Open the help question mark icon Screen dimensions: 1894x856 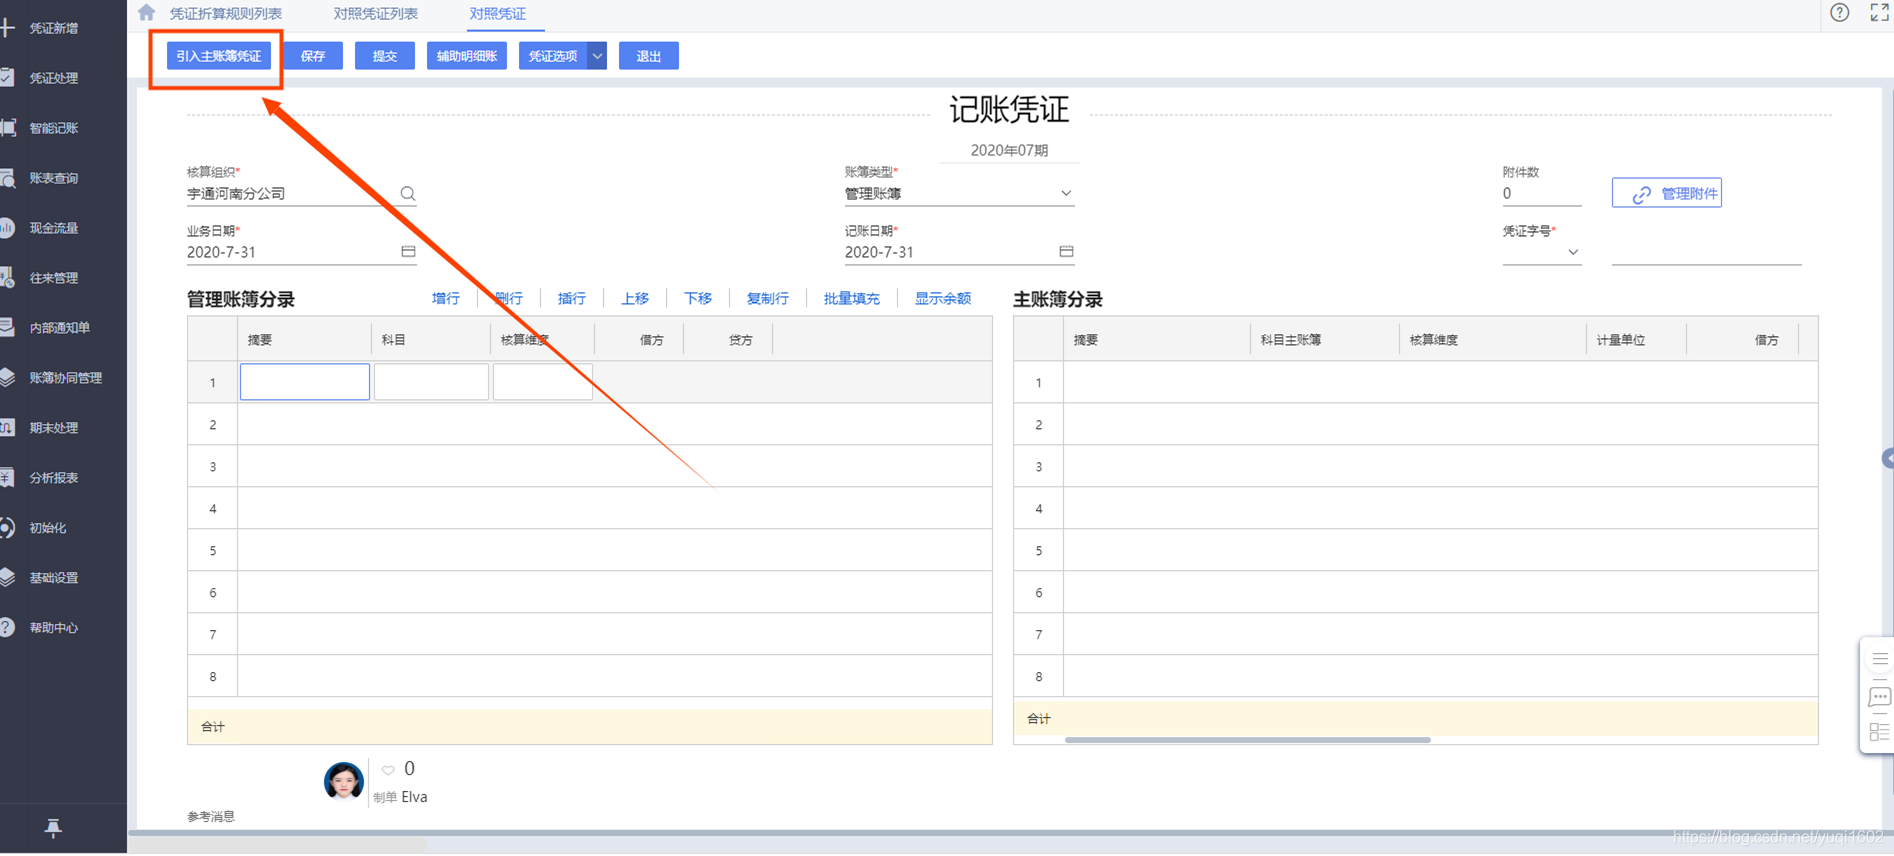1840,13
